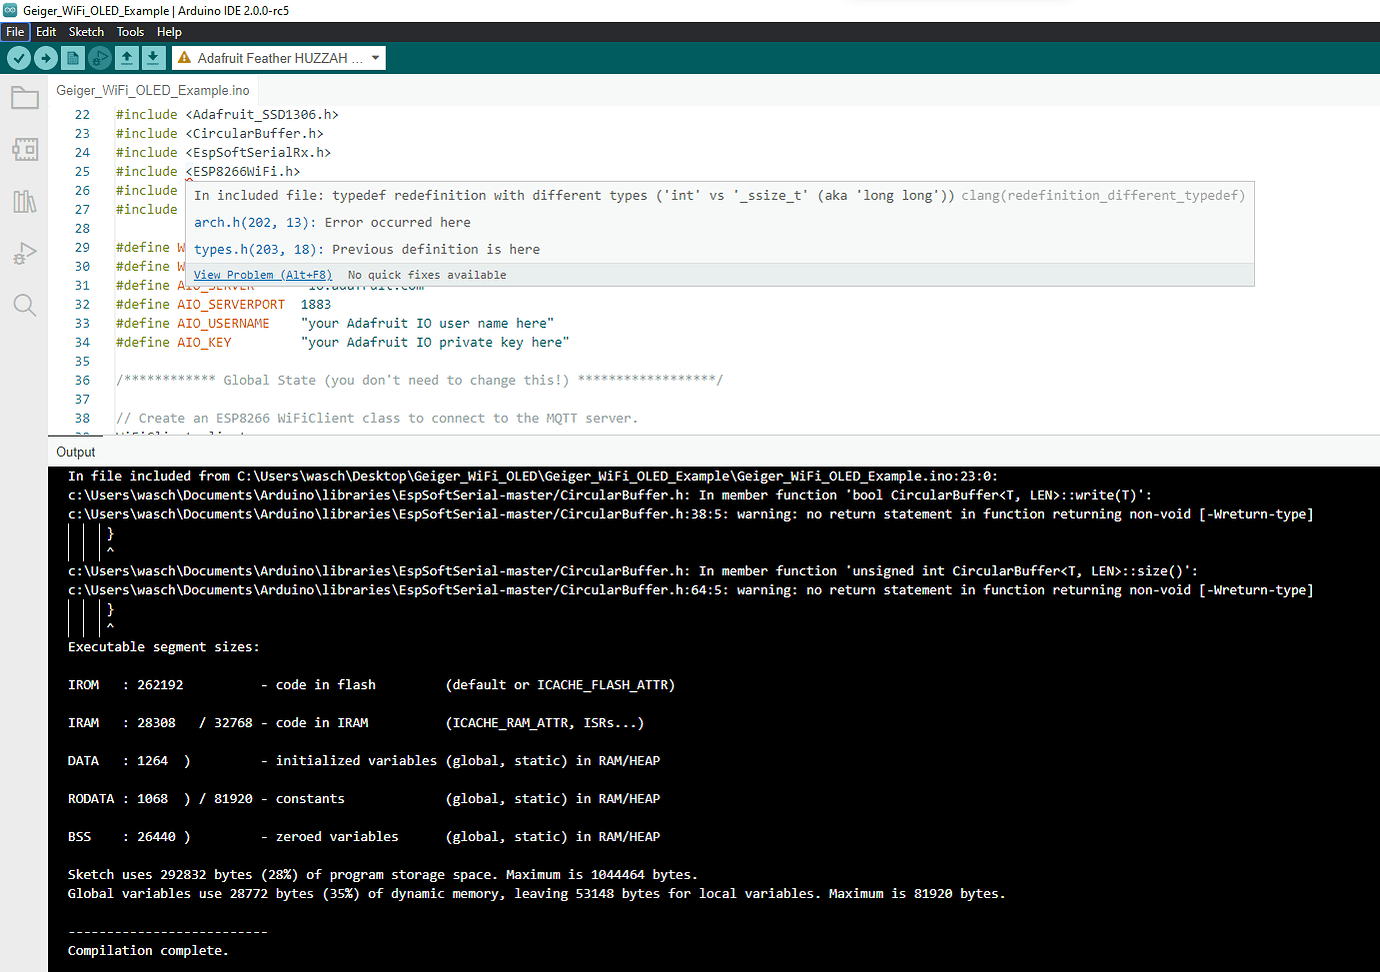The width and height of the screenshot is (1380, 972).
Task: Click the warning triangle on the board selector
Action: [184, 57]
